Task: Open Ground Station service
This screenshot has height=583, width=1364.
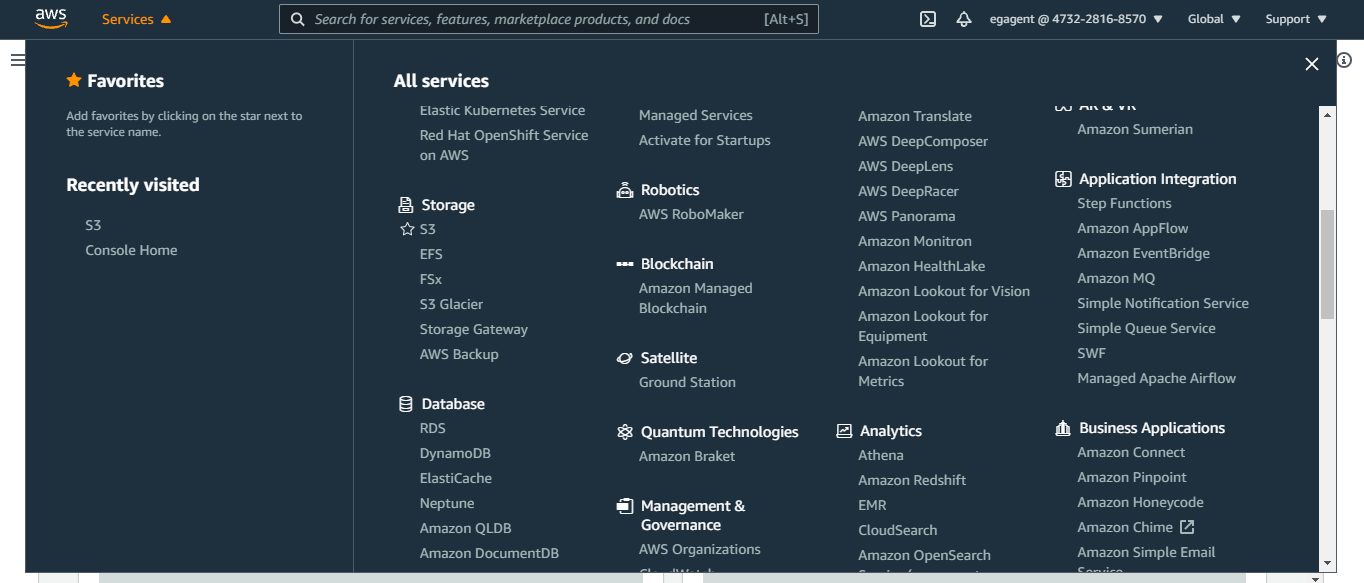Action: (x=687, y=382)
